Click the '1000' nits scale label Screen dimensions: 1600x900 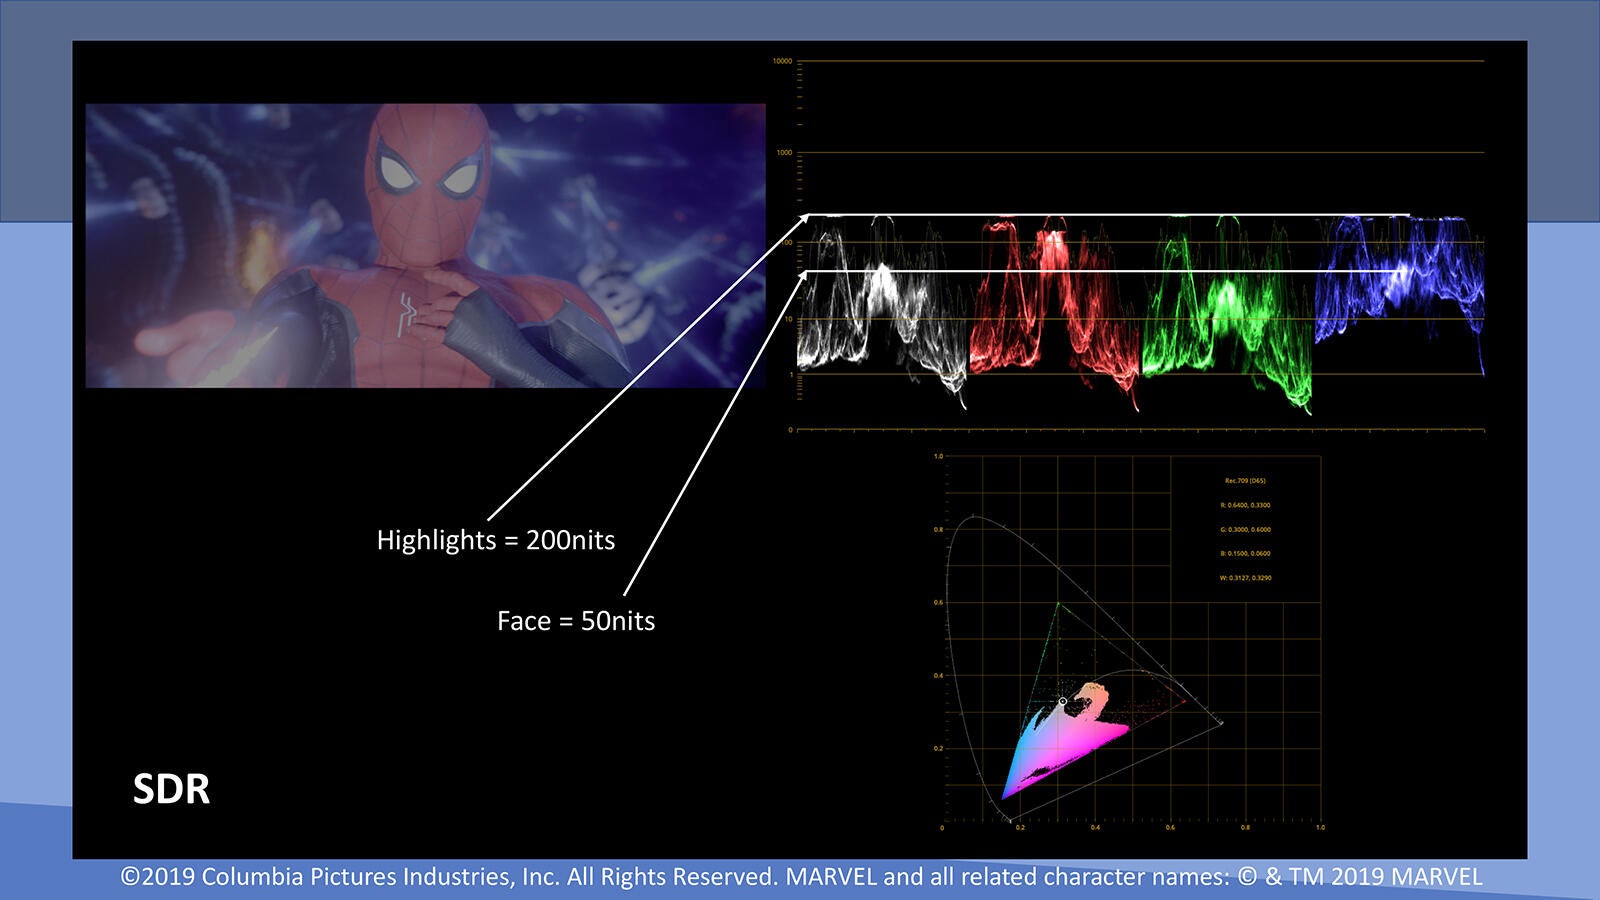pyautogui.click(x=784, y=153)
